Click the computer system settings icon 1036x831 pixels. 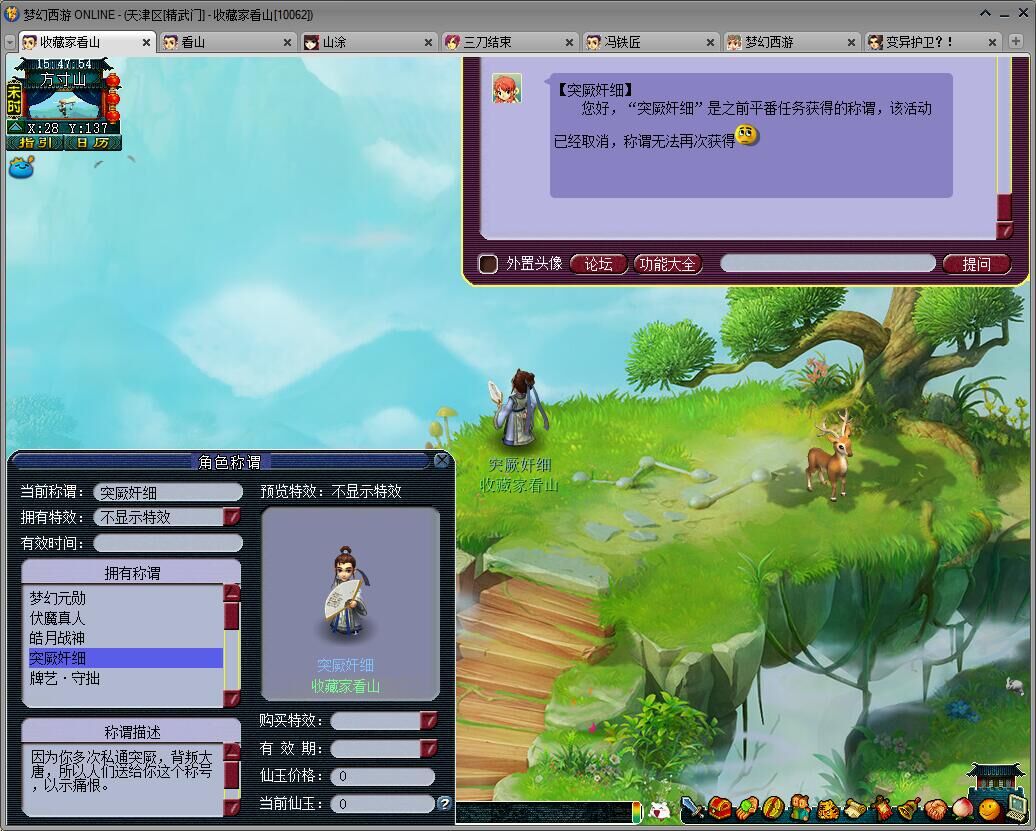click(1016, 807)
